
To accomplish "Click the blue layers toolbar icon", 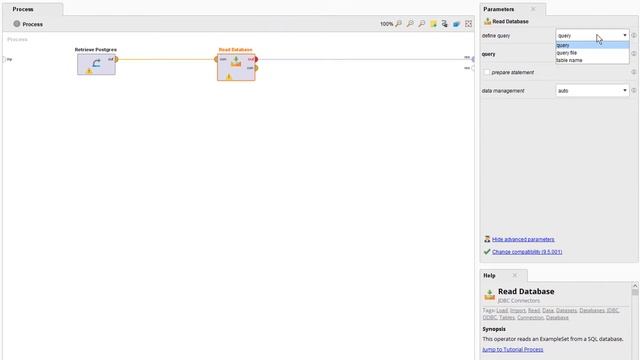I will [x=456, y=24].
